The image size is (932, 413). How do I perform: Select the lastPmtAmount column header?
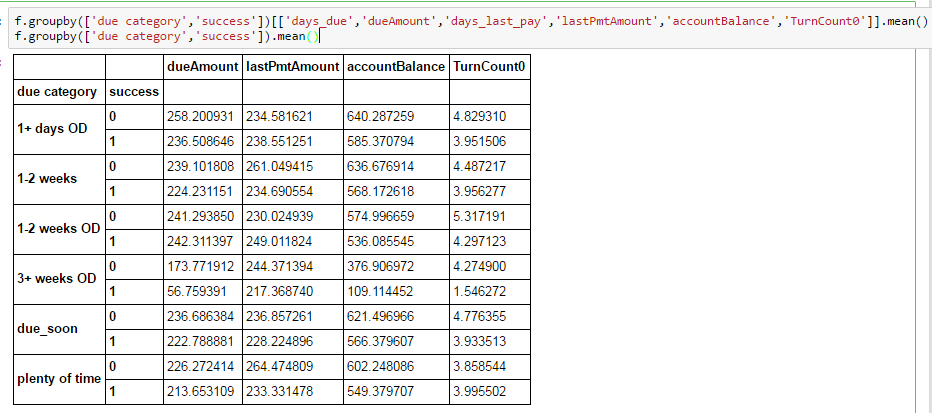coord(292,67)
